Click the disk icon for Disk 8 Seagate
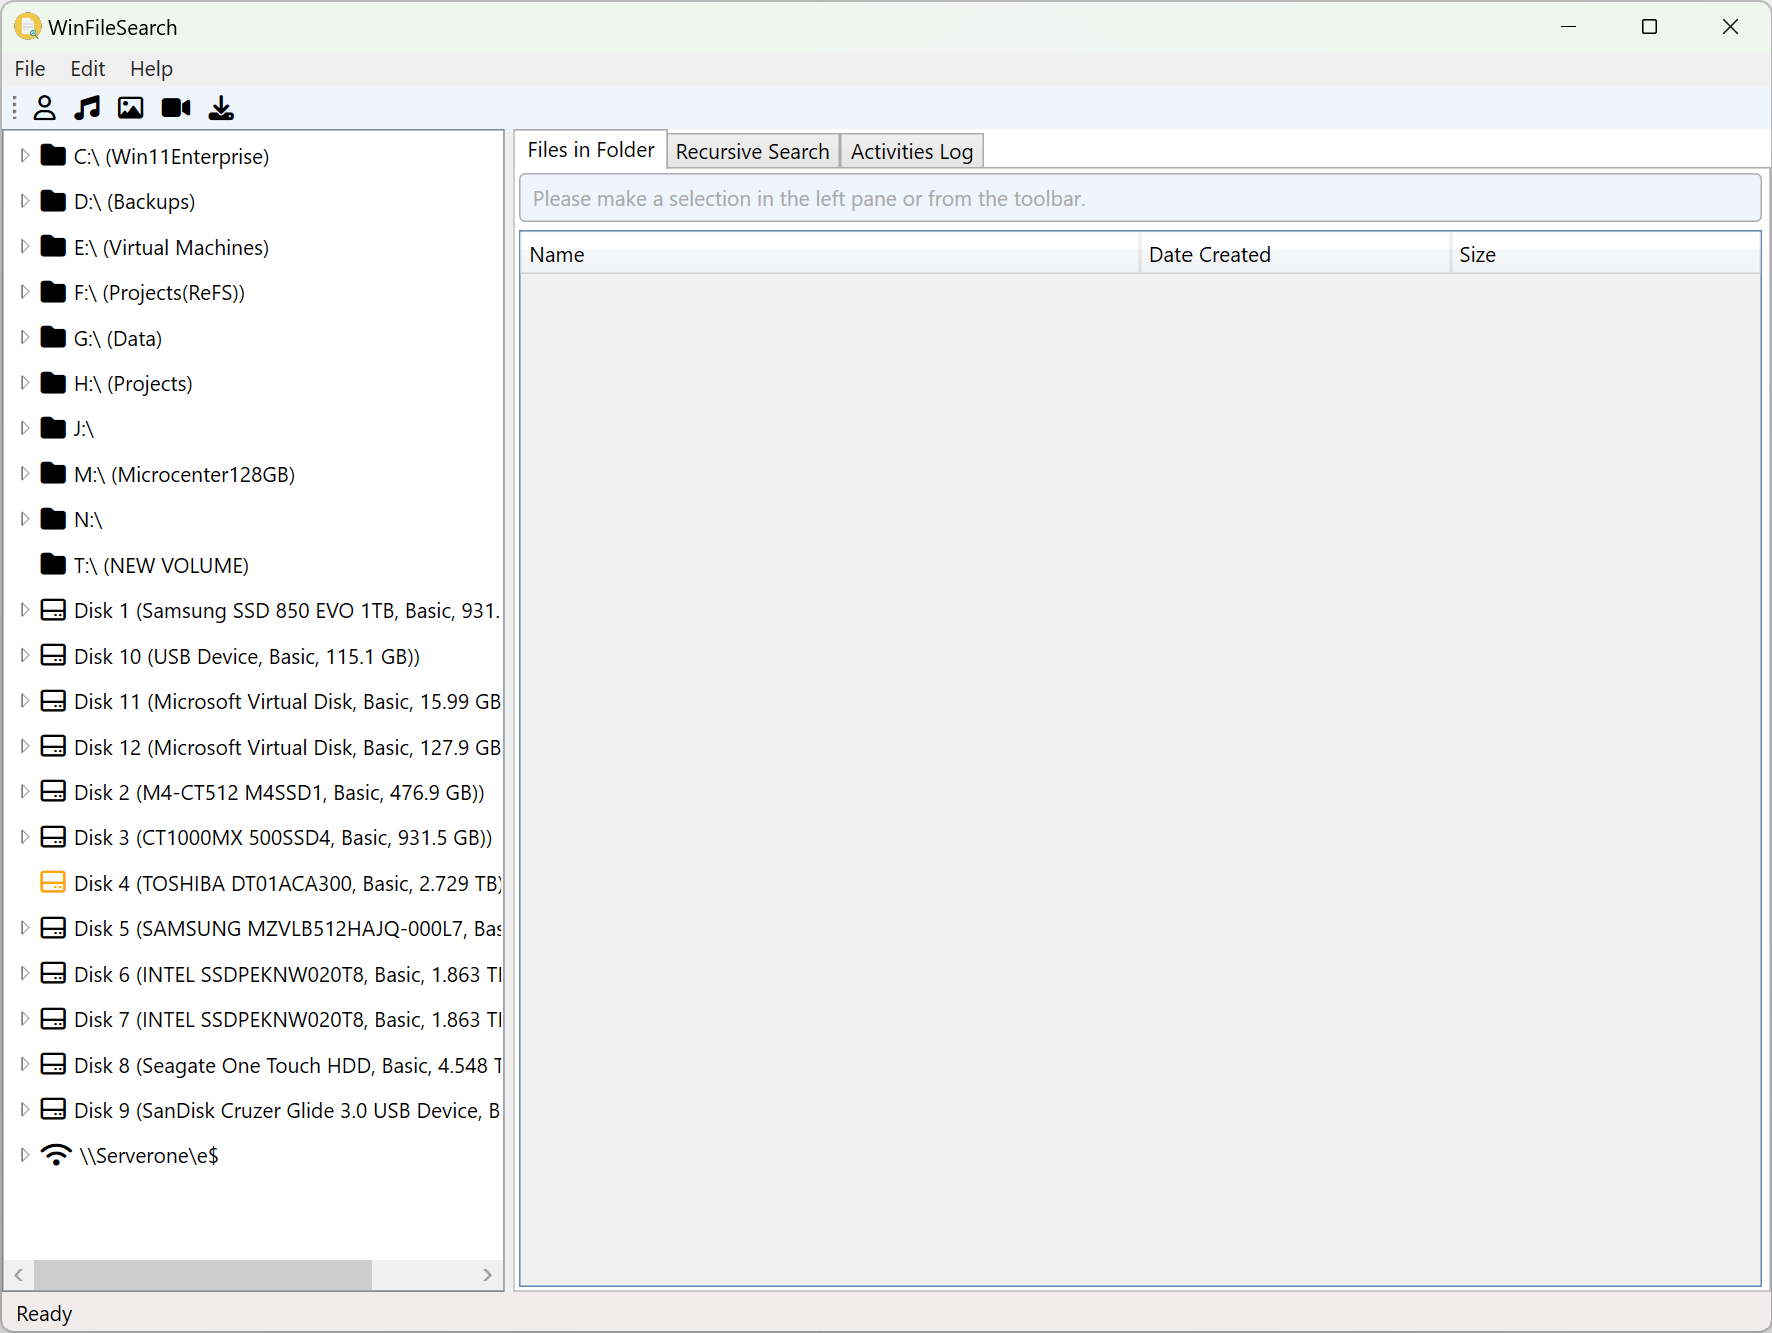The image size is (1772, 1333). point(53,1064)
